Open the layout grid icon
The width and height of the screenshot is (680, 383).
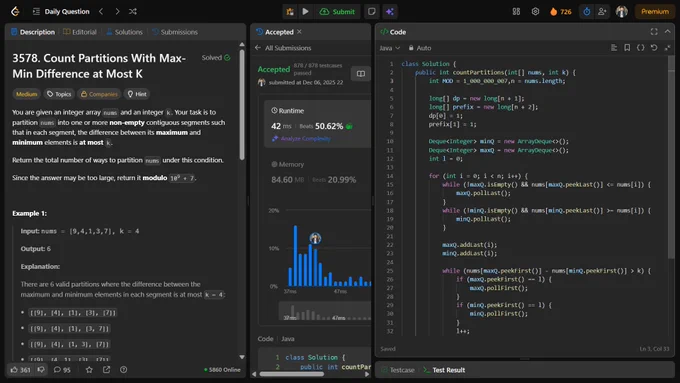point(516,12)
